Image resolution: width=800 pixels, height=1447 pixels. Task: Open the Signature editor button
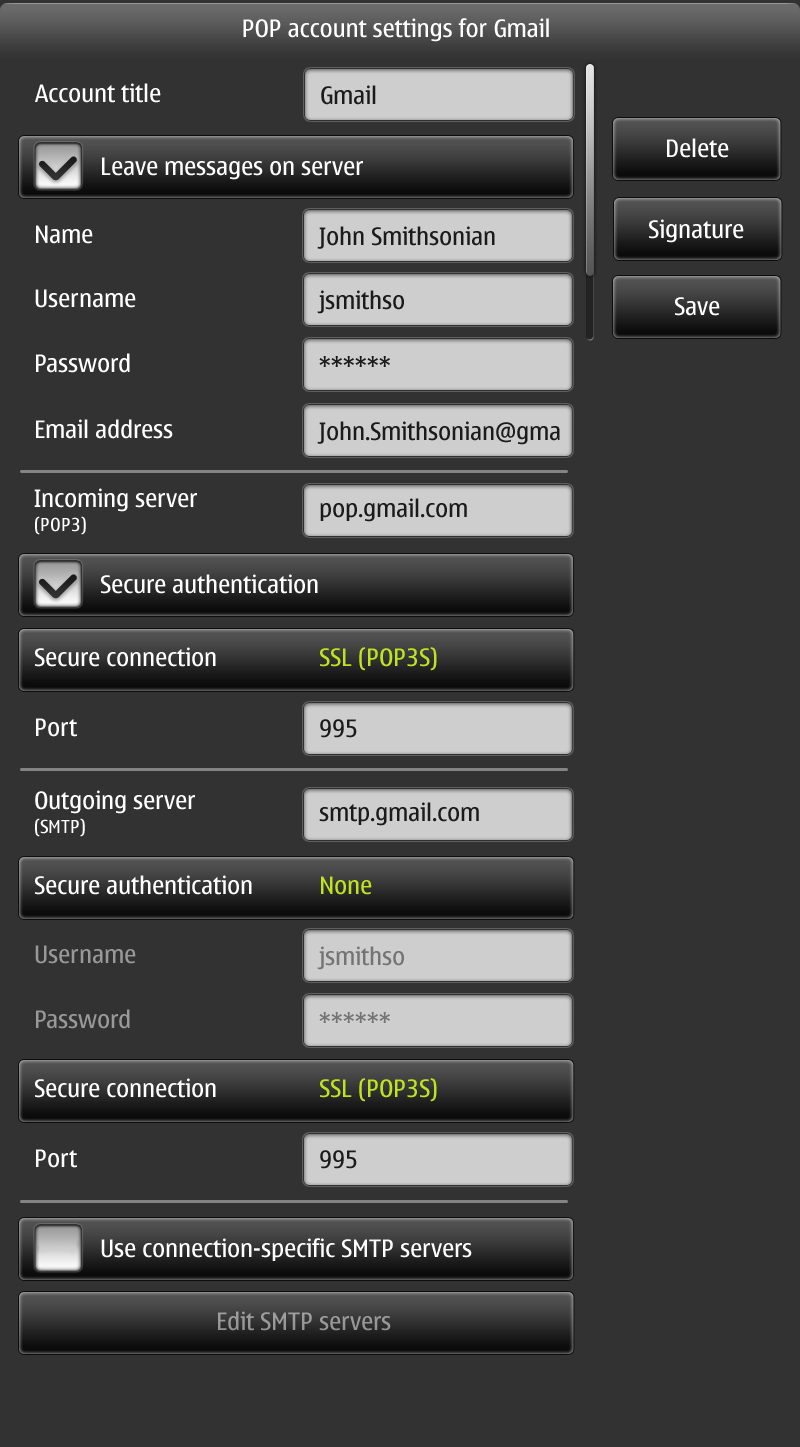(x=696, y=230)
